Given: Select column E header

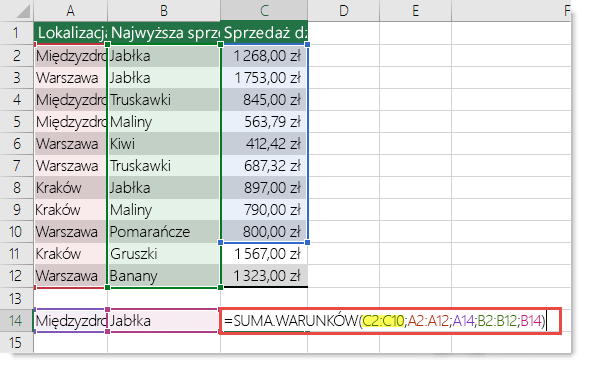Looking at the screenshot, I should click(x=415, y=10).
